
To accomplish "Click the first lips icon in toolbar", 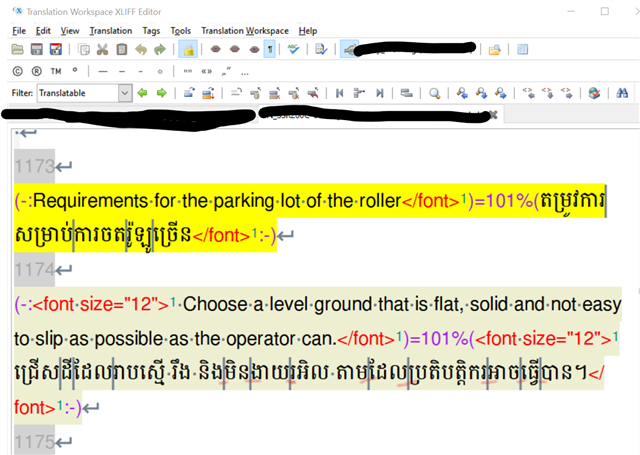I will 216,49.
